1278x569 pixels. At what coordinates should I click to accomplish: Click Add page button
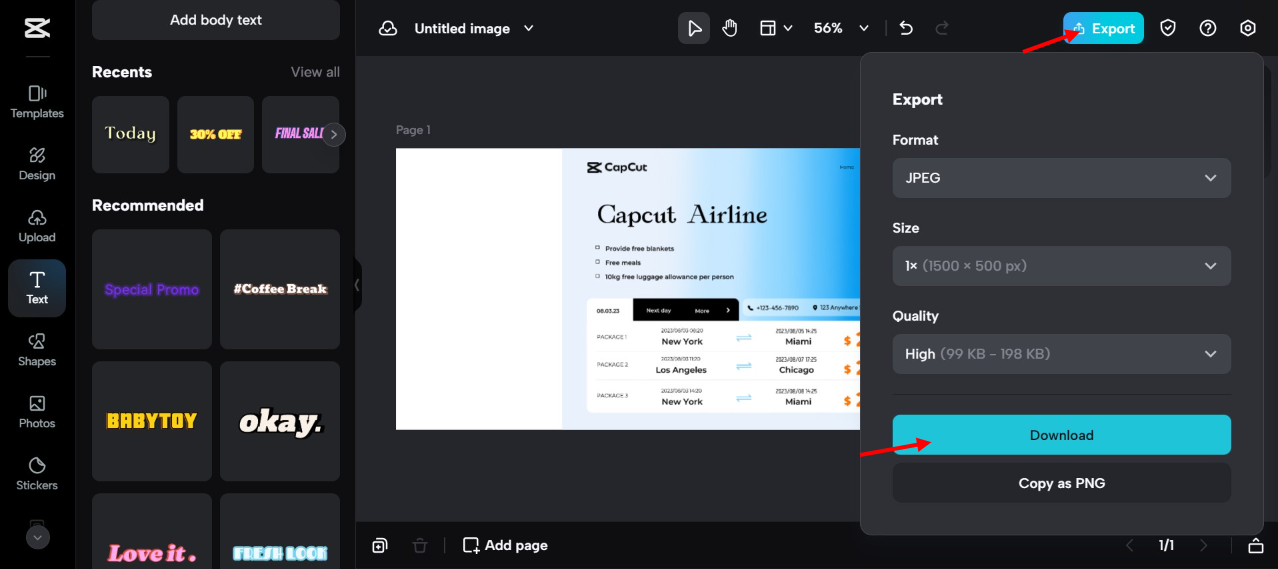[505, 545]
